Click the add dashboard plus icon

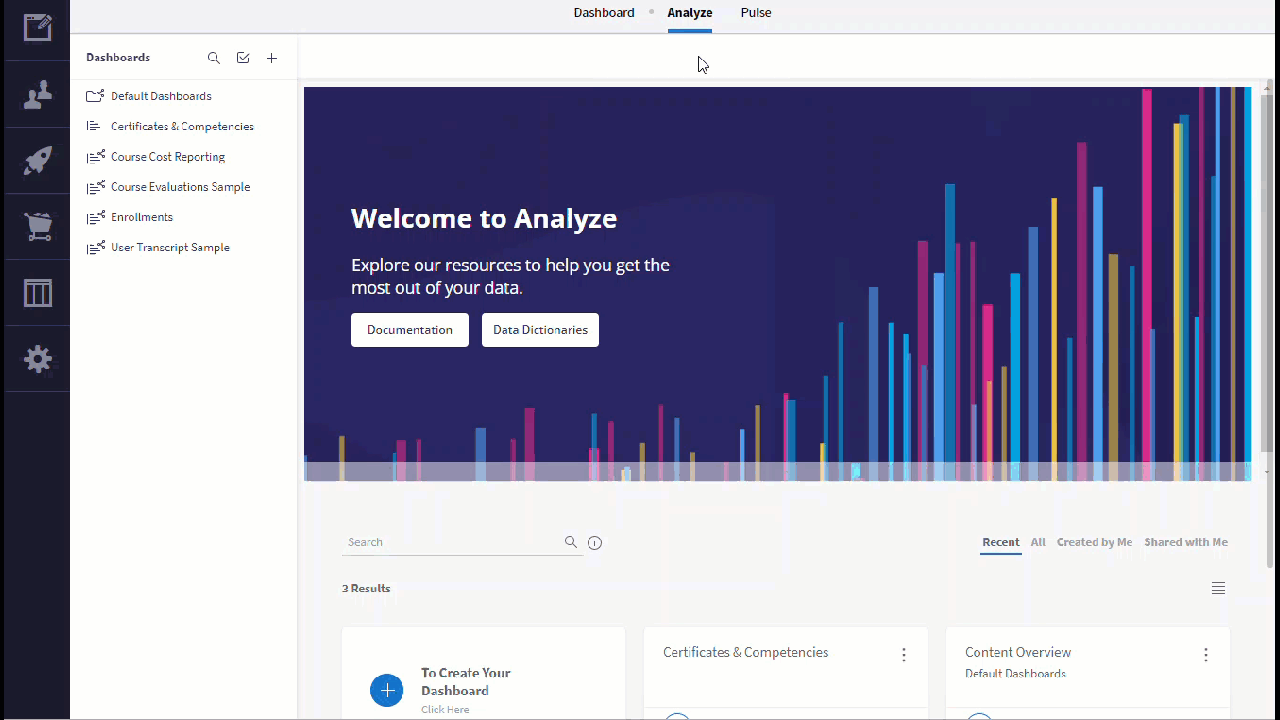click(272, 58)
